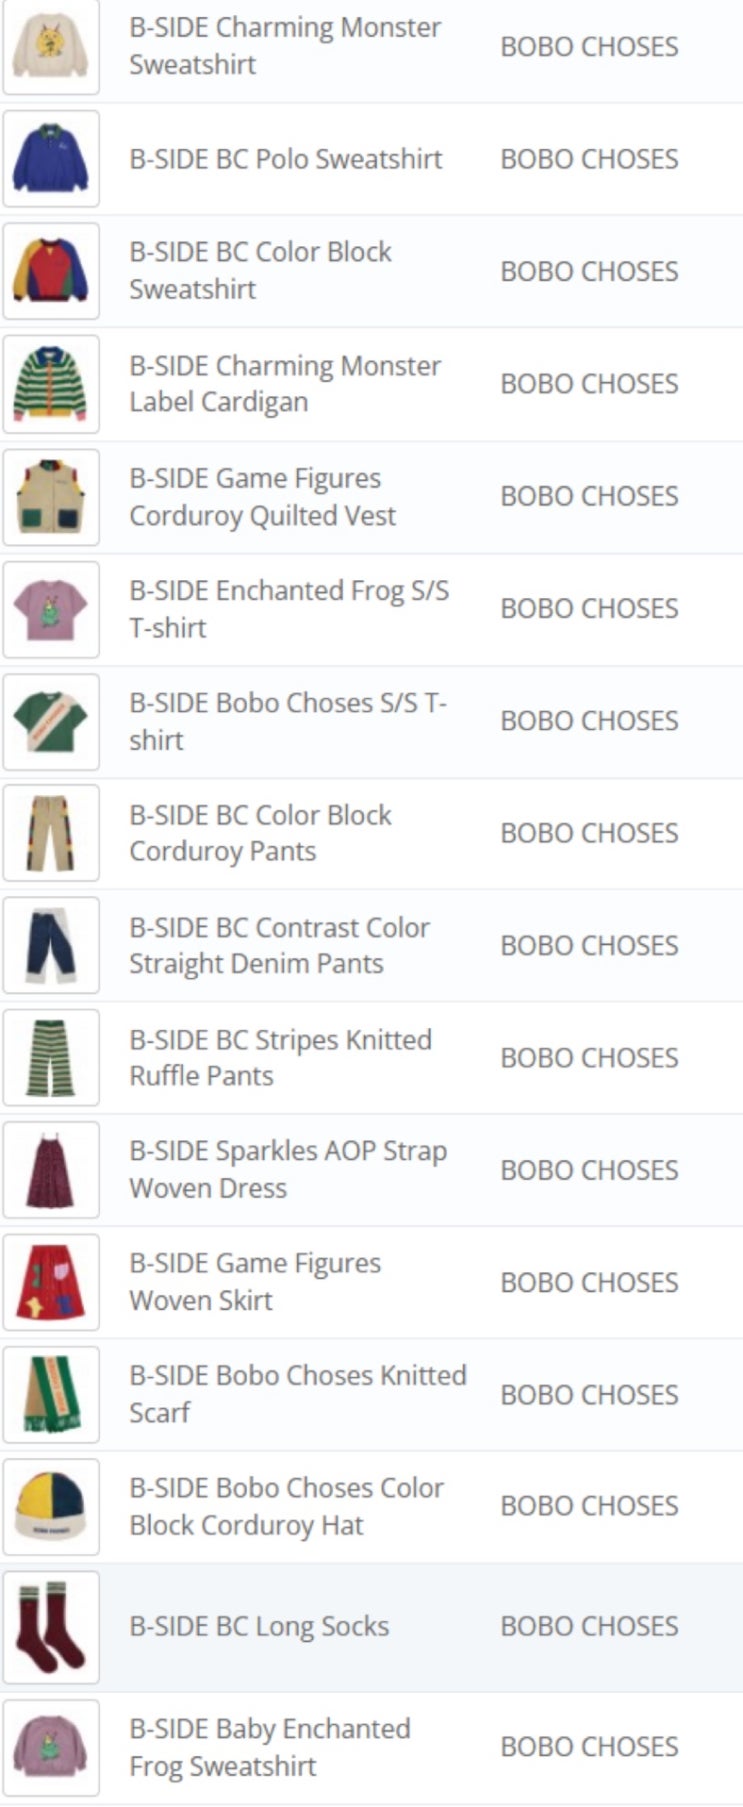Open B-SIDE Sparkles AOP Strap Woven Dress
Screen dimensions: 743x1807
pyautogui.click(x=287, y=1169)
